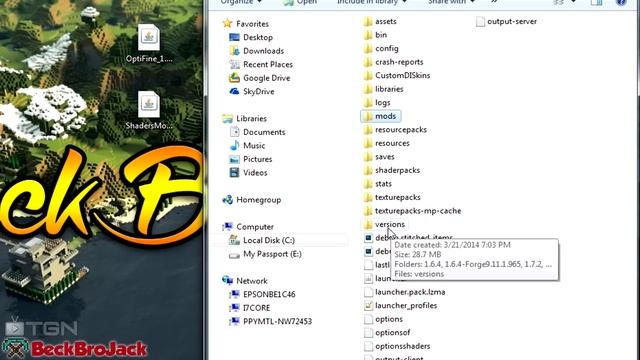This screenshot has width=640, height=360.
Task: Select the libraries folder in file list
Action: pyautogui.click(x=383, y=89)
